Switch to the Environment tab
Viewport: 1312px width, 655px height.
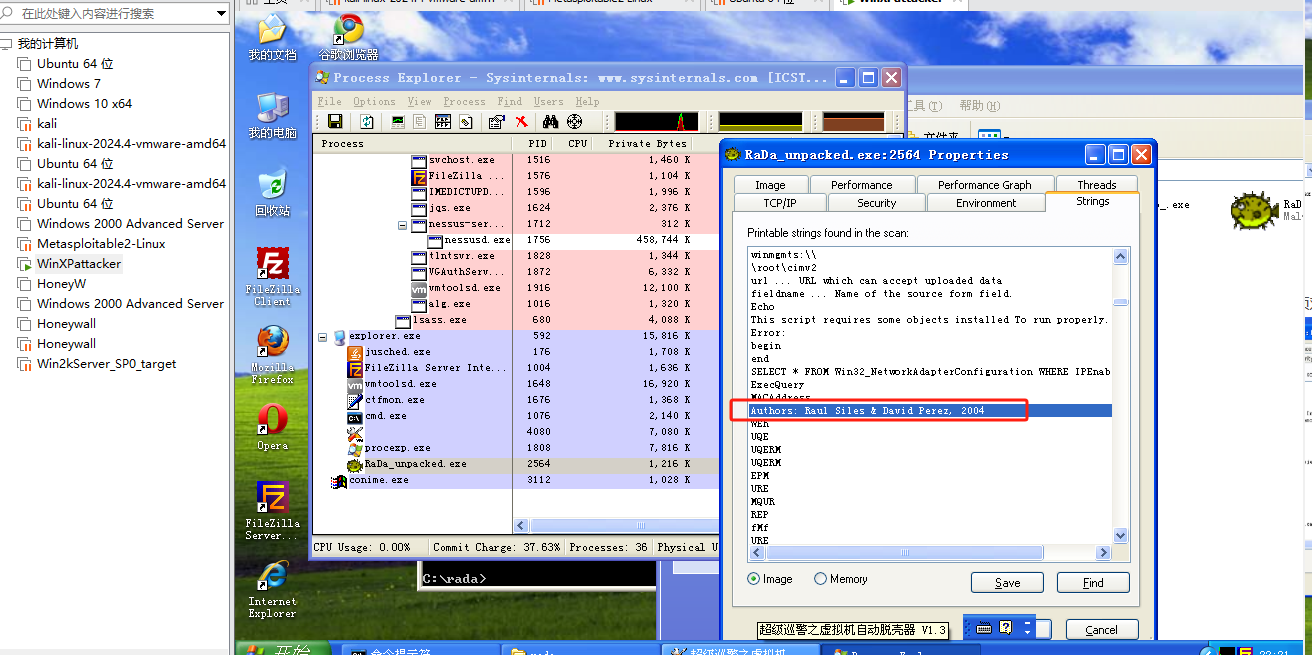(x=986, y=203)
